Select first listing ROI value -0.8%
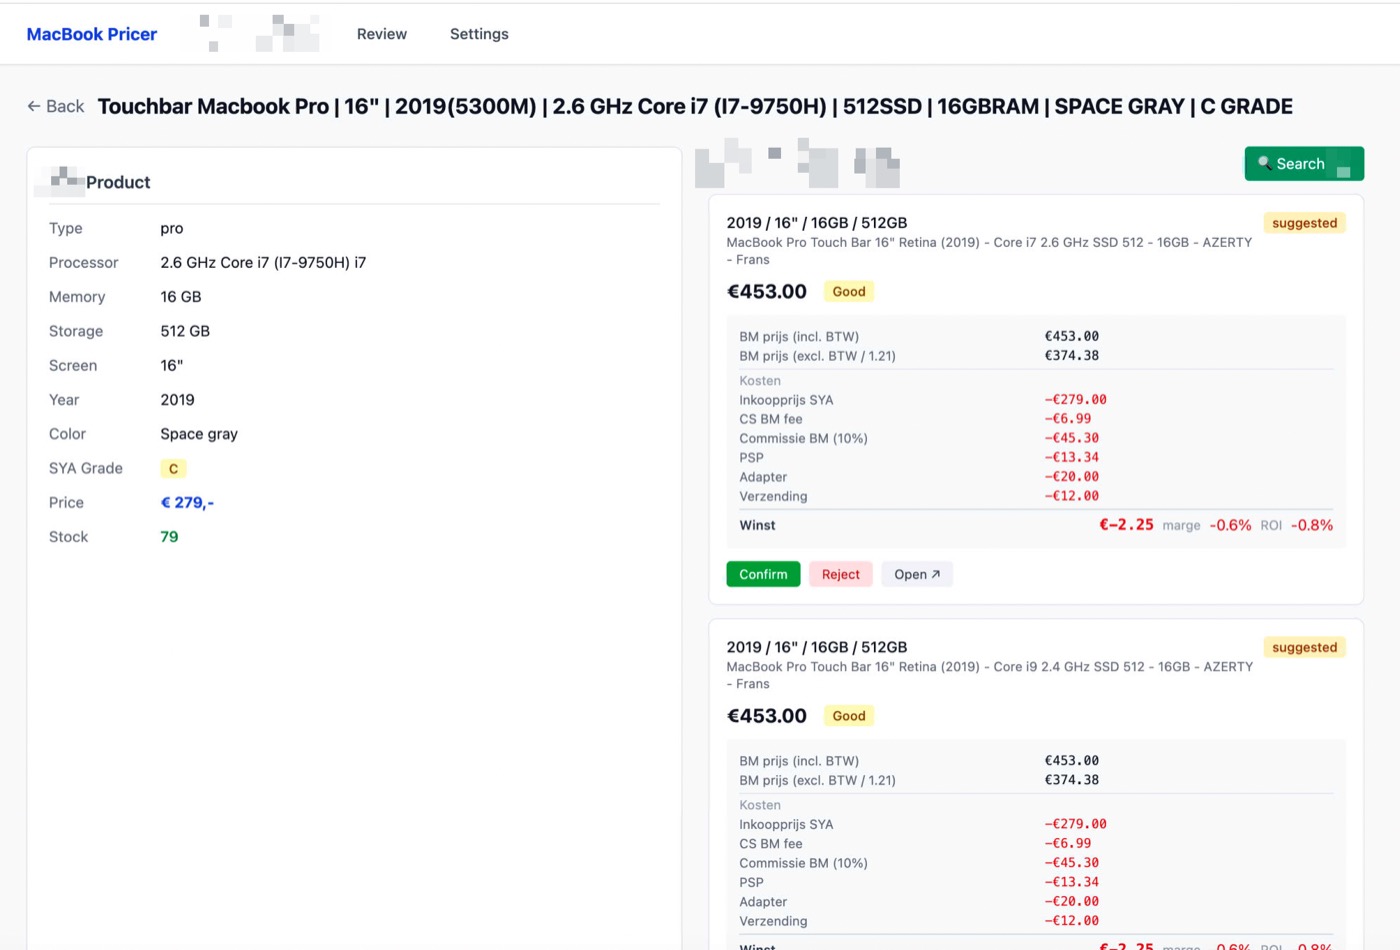The height and width of the screenshot is (950, 1400). click(x=1312, y=525)
